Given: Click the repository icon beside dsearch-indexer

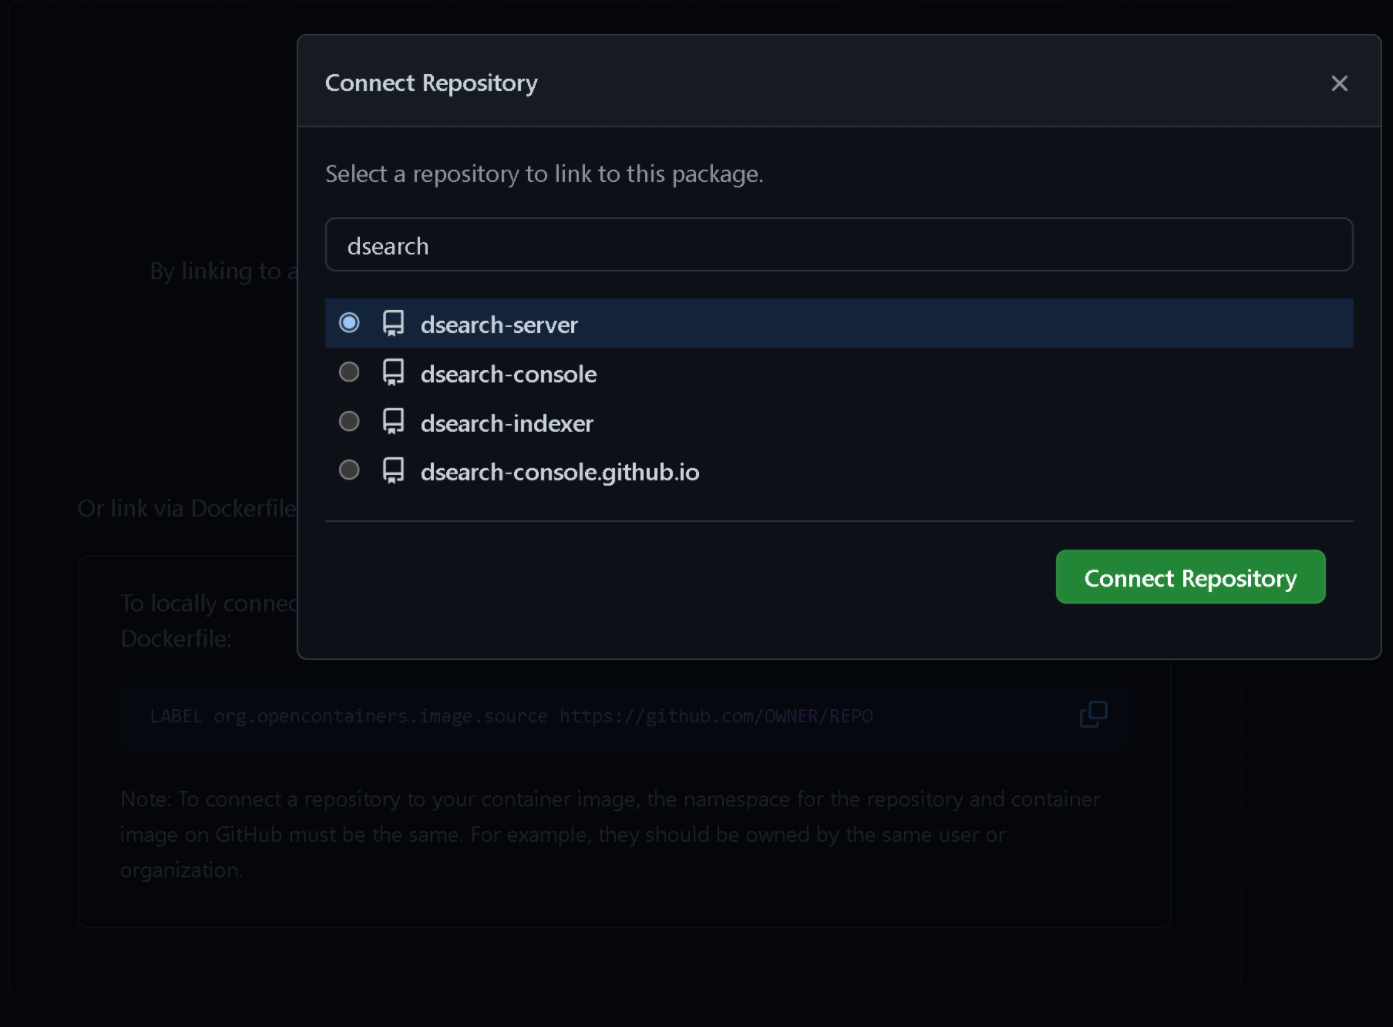Looking at the screenshot, I should click(391, 421).
